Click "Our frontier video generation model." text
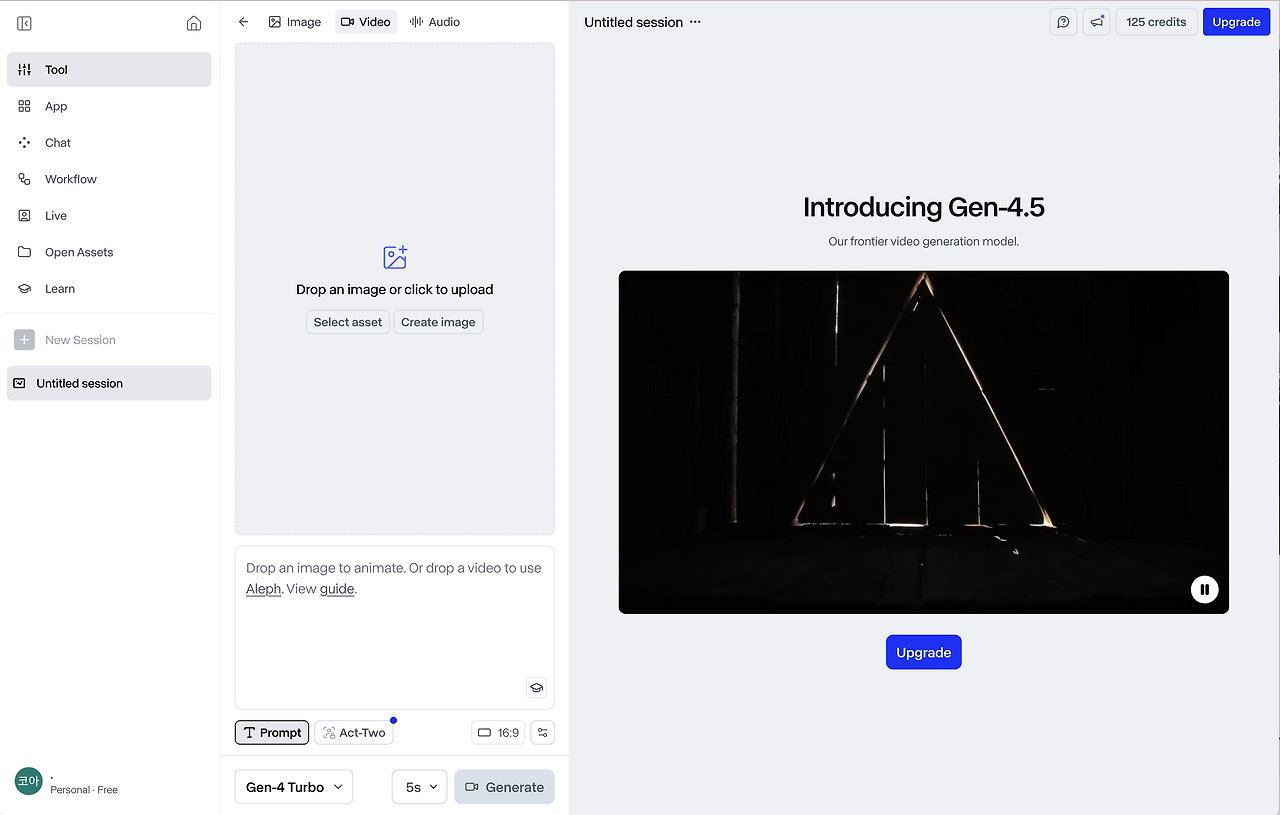This screenshot has height=815, width=1280. (x=924, y=241)
